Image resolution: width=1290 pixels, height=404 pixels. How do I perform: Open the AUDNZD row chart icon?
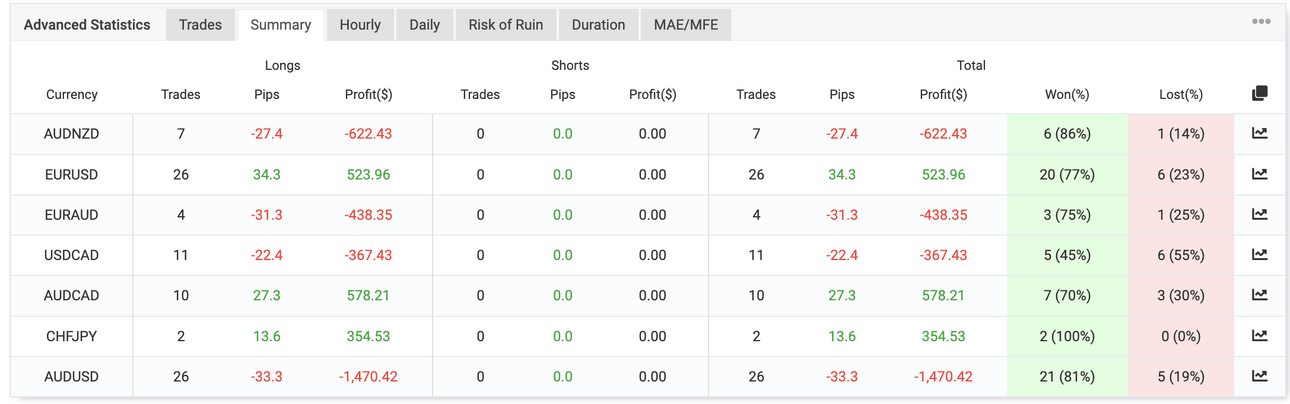pyautogui.click(x=1259, y=133)
